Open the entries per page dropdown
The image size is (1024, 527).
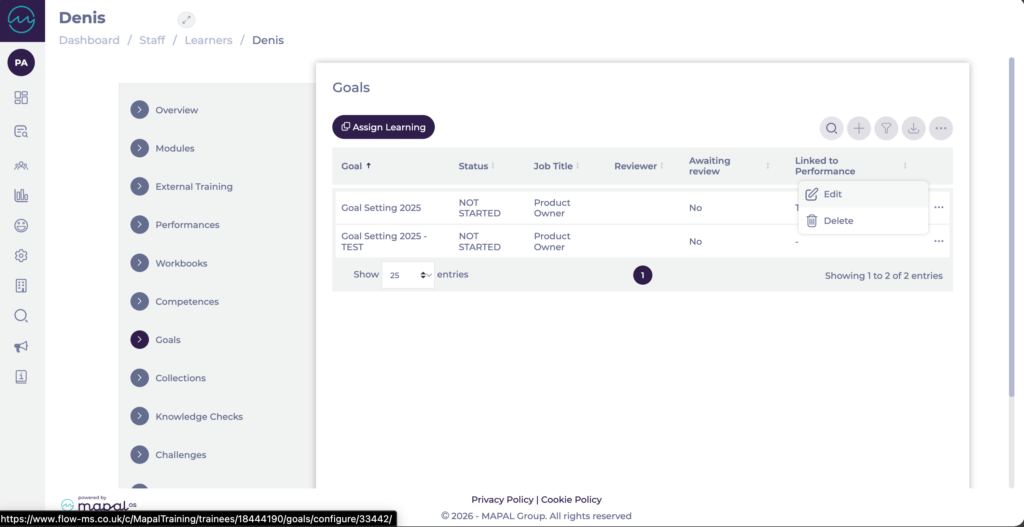408,275
